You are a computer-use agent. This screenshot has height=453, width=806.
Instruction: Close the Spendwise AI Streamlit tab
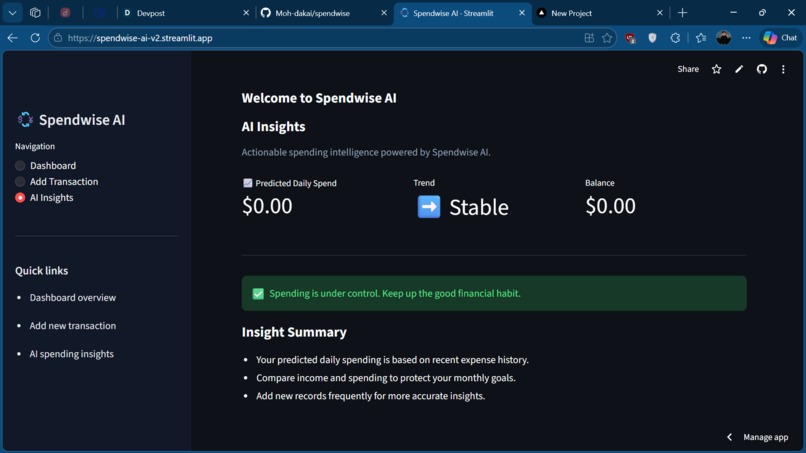[522, 13]
